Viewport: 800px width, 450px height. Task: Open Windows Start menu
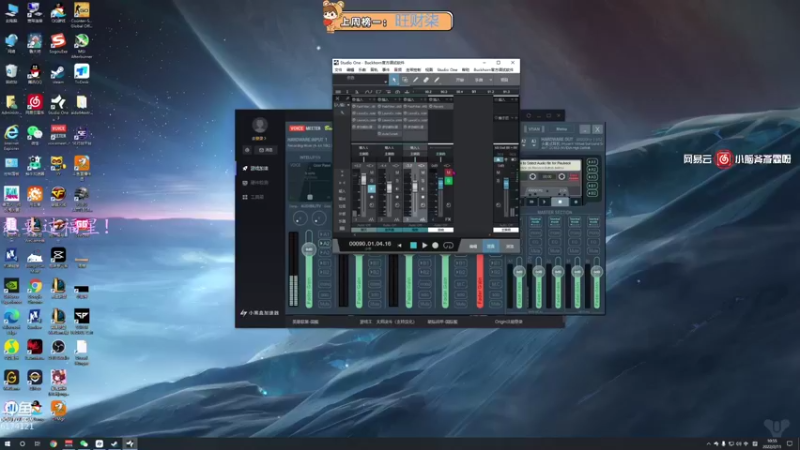pos(7,444)
